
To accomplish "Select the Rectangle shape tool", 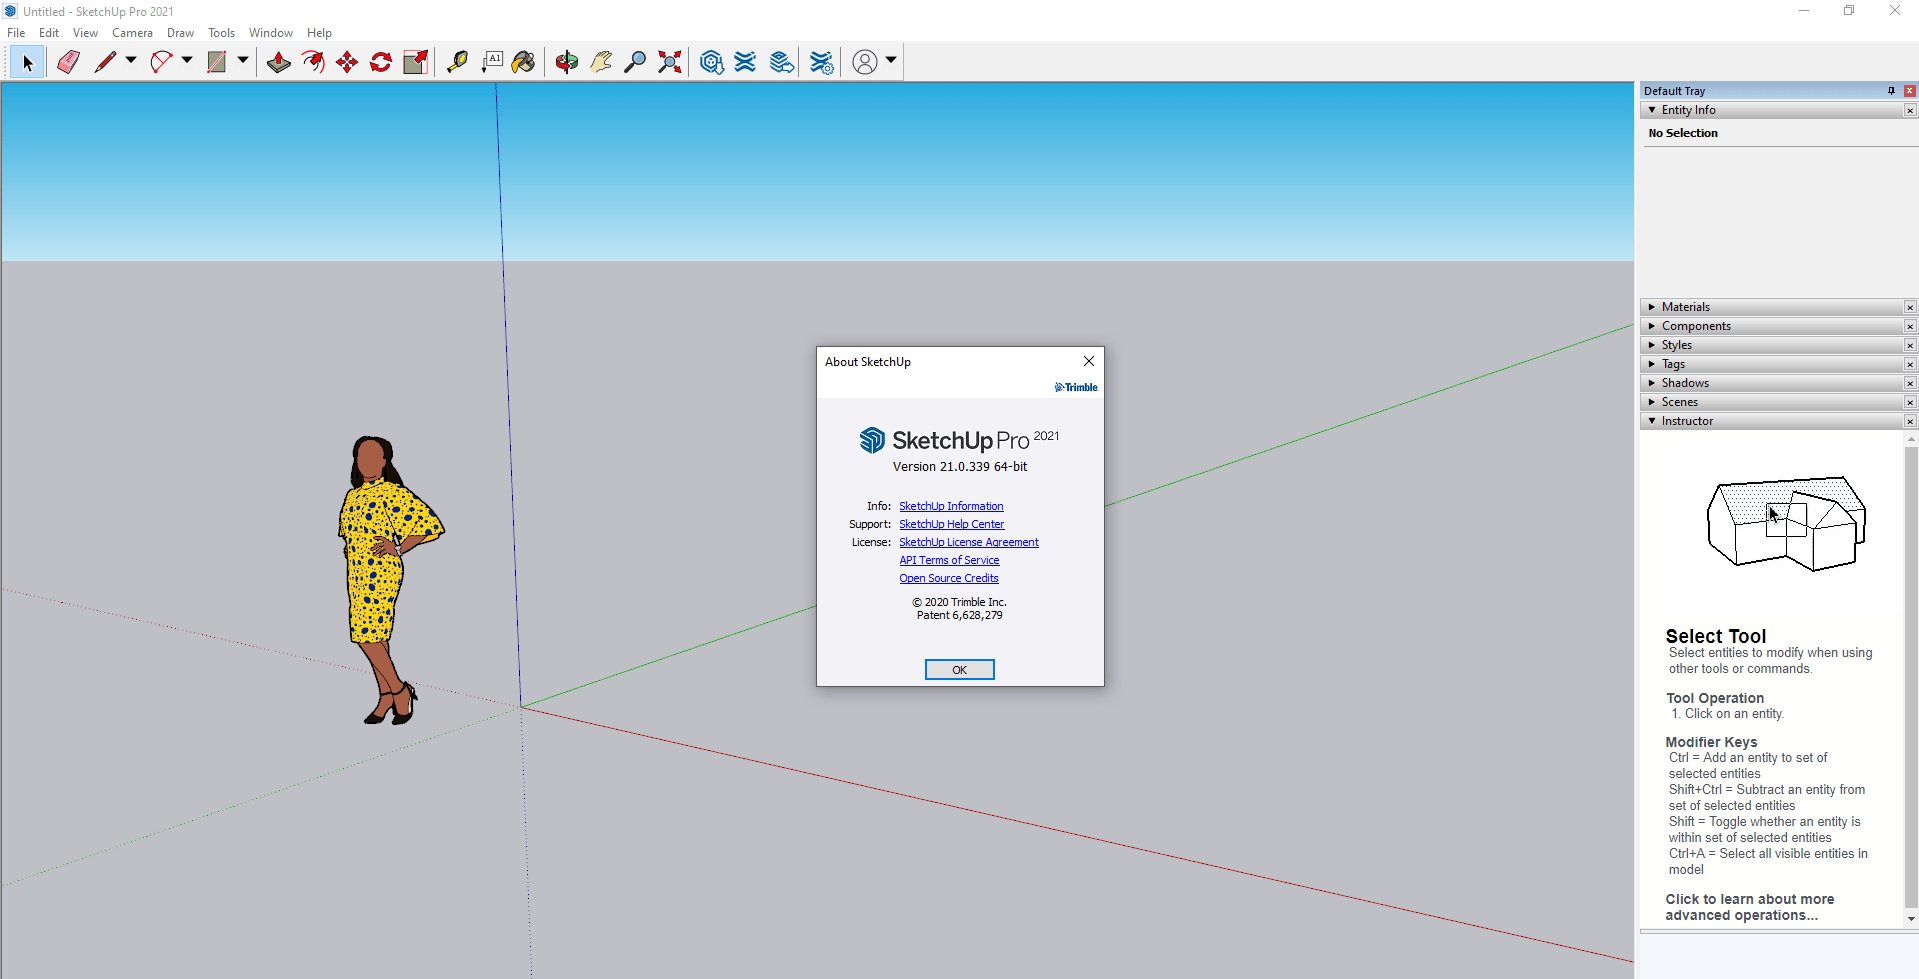I will coord(217,62).
